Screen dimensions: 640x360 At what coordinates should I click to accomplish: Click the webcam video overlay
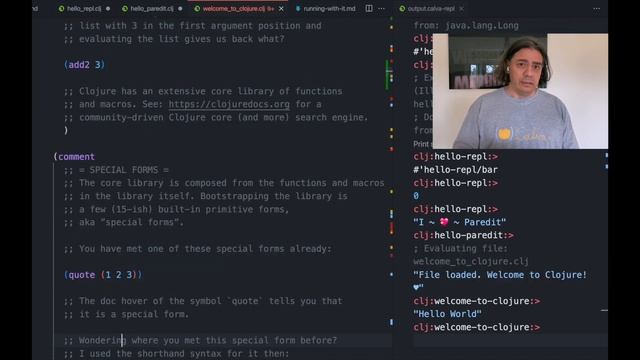pos(520,91)
